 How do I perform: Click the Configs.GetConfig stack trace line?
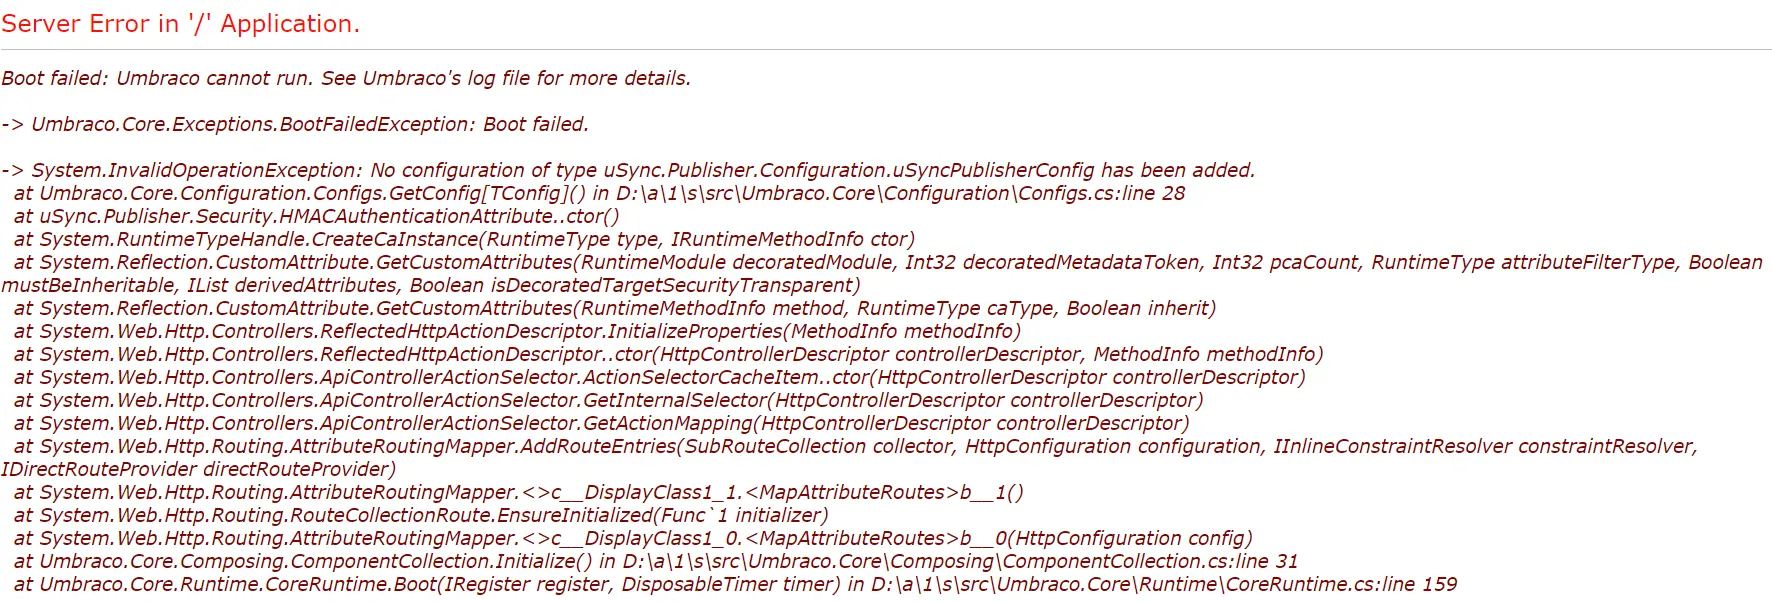[x=599, y=193]
